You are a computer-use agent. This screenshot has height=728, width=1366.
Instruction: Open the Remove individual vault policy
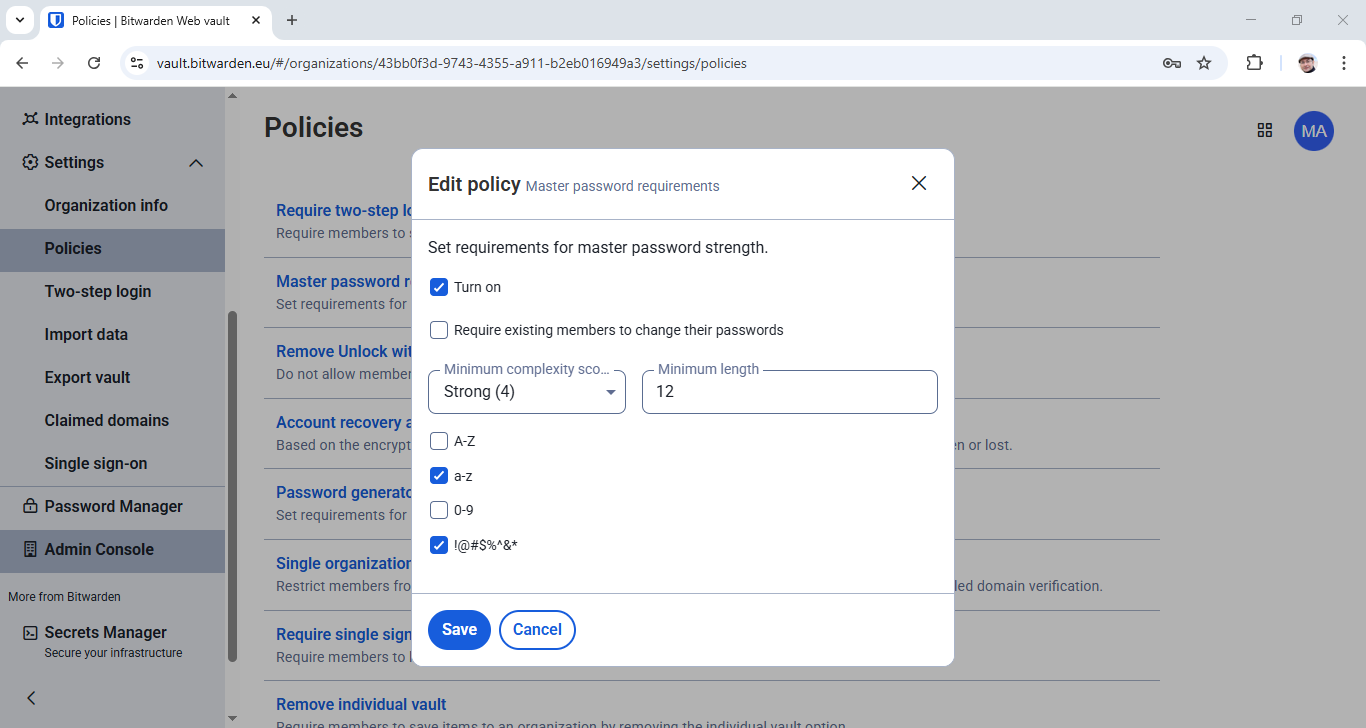click(x=361, y=704)
